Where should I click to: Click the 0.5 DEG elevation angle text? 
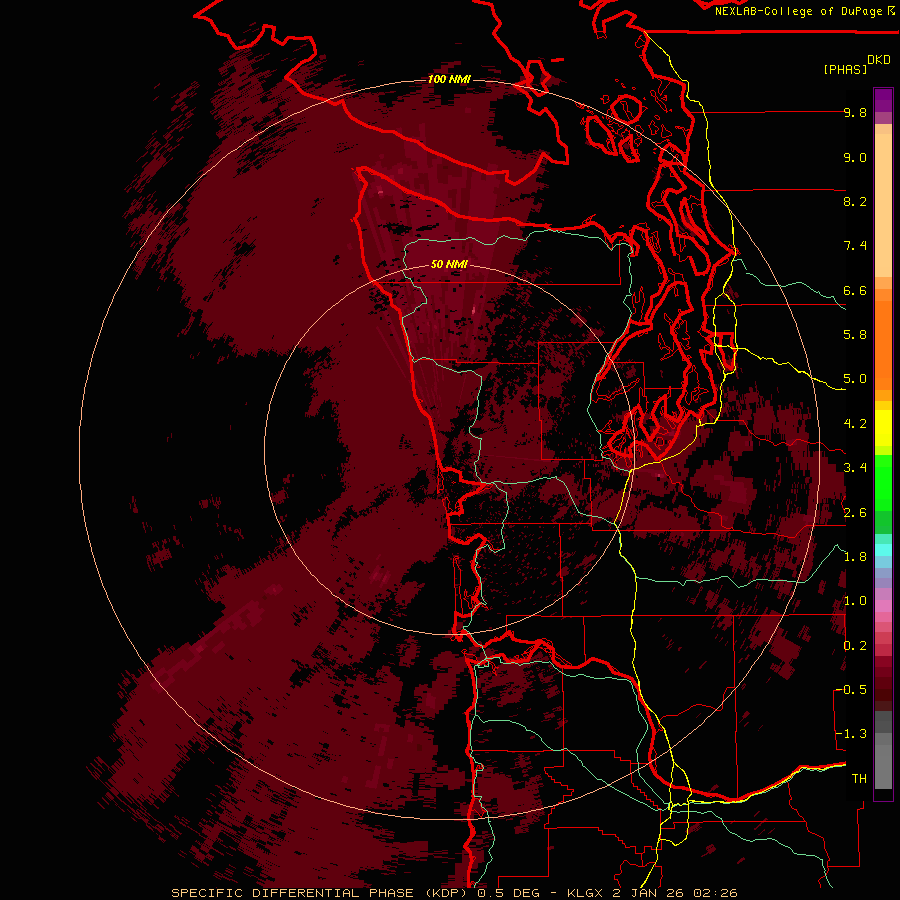point(509,893)
